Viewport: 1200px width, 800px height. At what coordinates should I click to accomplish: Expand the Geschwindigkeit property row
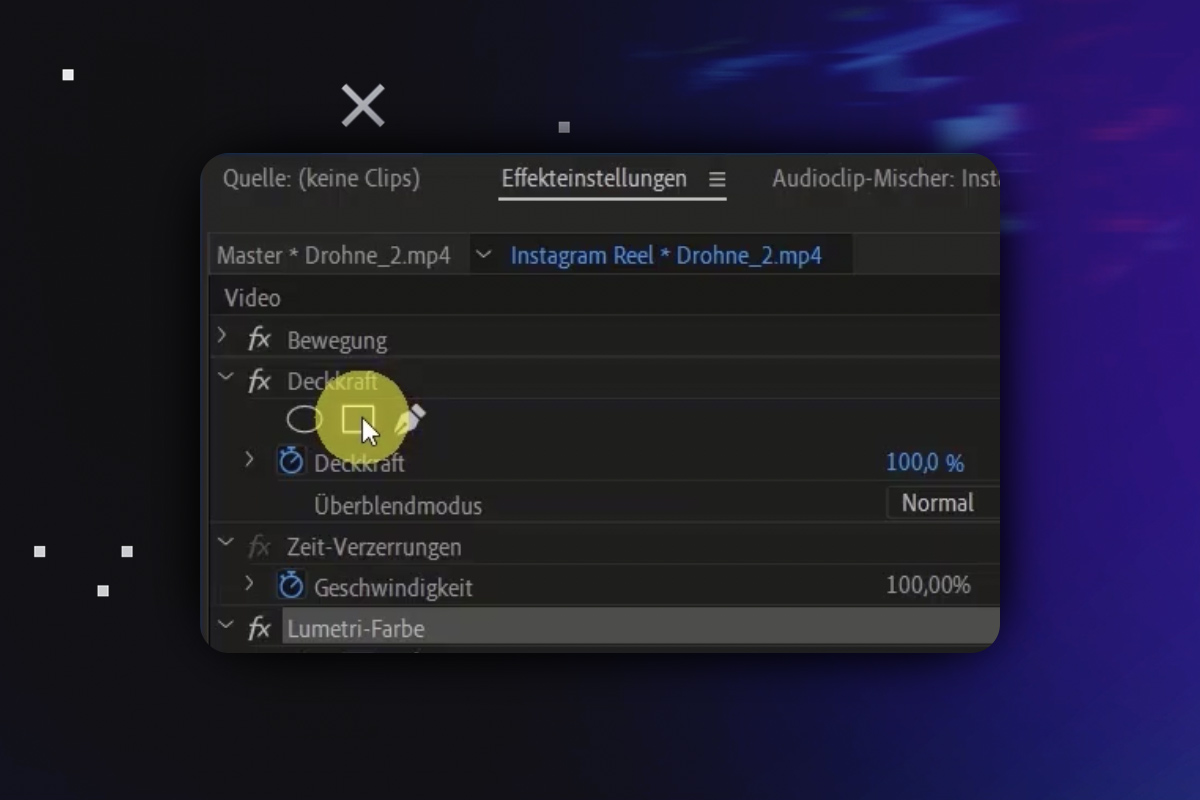(x=250, y=582)
